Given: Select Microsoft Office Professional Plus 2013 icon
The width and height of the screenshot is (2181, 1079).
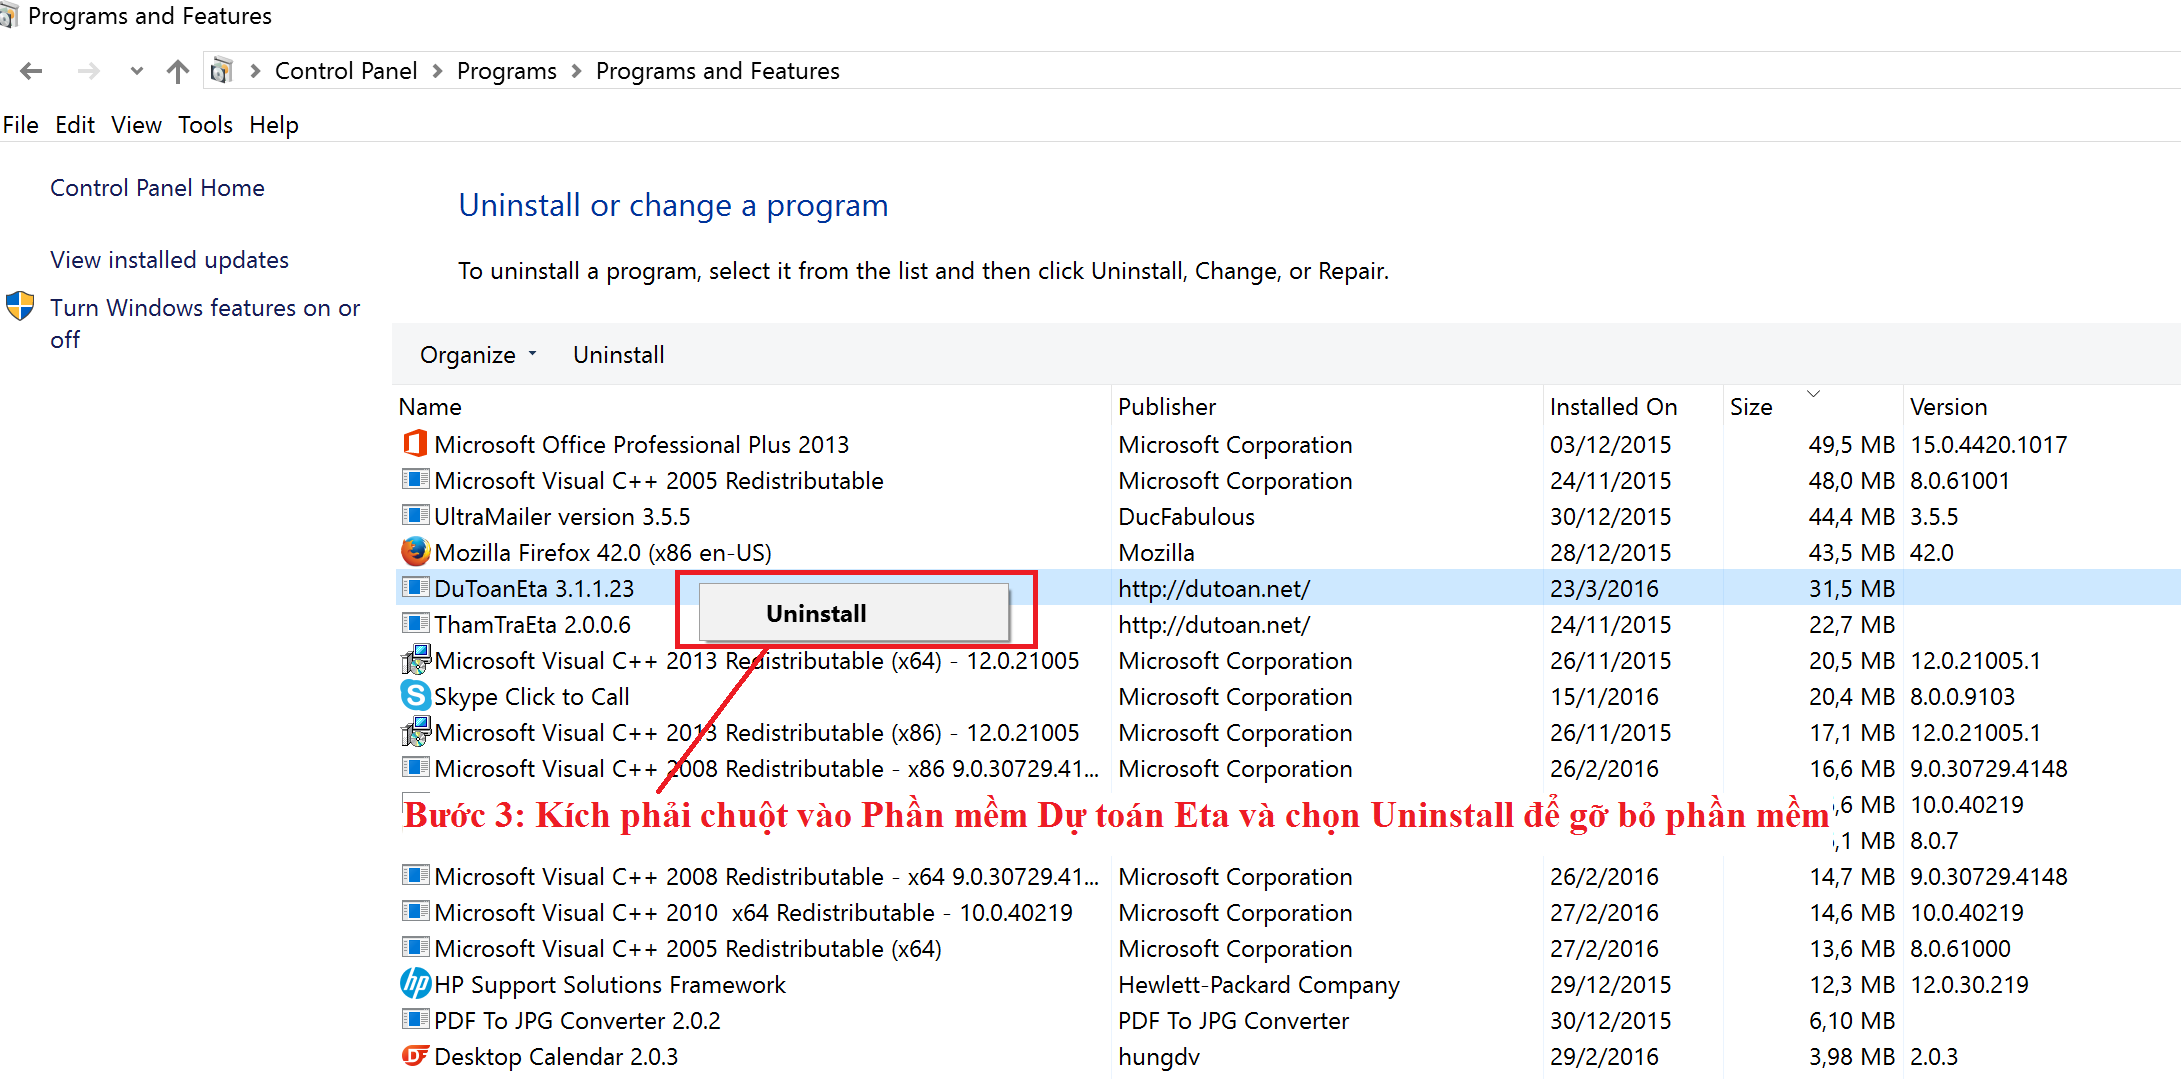Looking at the screenshot, I should [415, 443].
